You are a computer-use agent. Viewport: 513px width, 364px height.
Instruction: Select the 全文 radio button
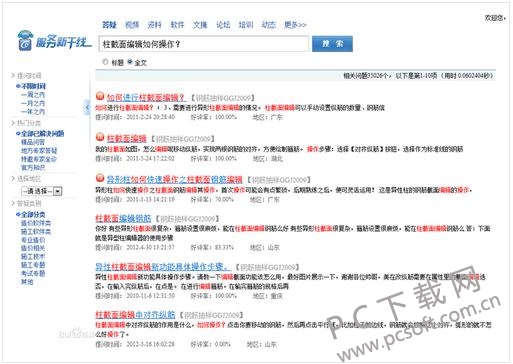tap(130, 62)
